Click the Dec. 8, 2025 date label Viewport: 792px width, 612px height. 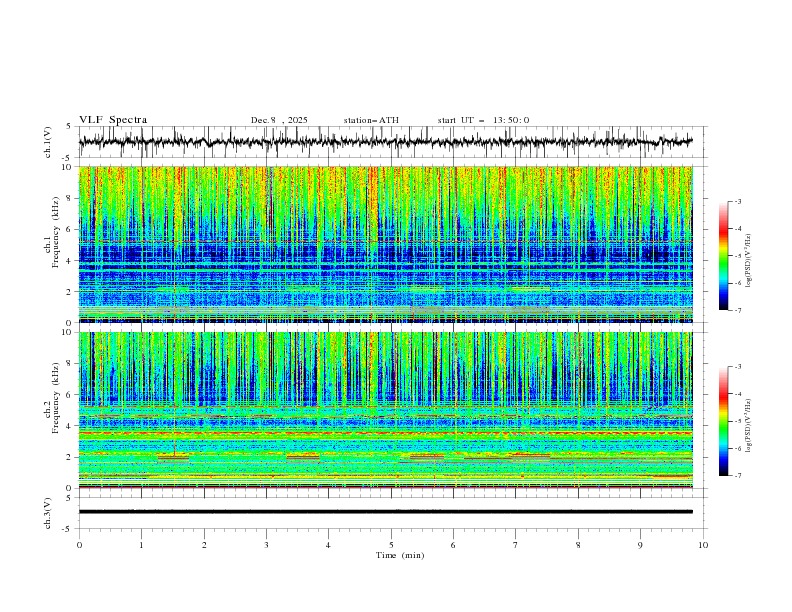(x=279, y=120)
